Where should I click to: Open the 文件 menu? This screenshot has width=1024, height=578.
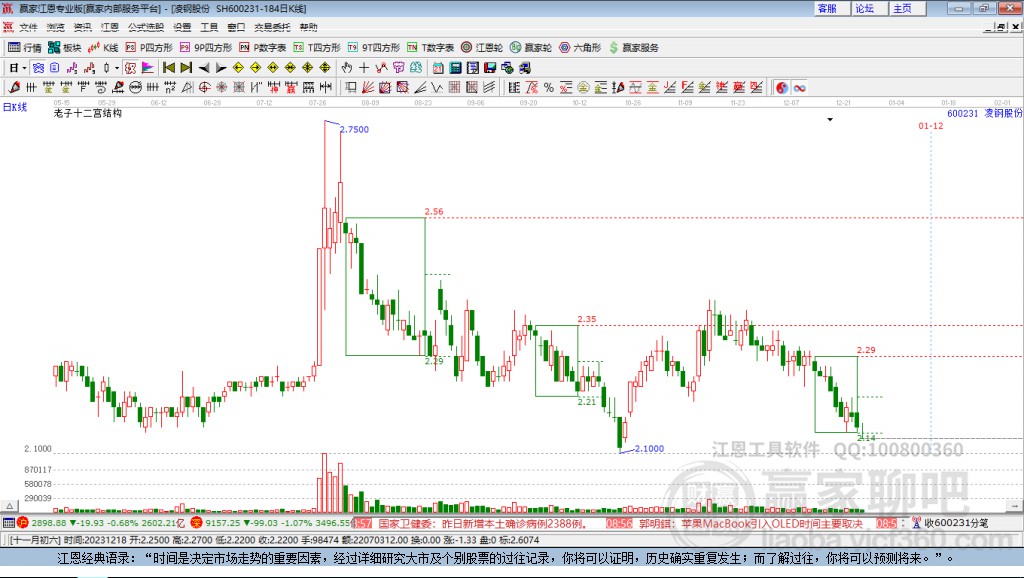(28, 27)
